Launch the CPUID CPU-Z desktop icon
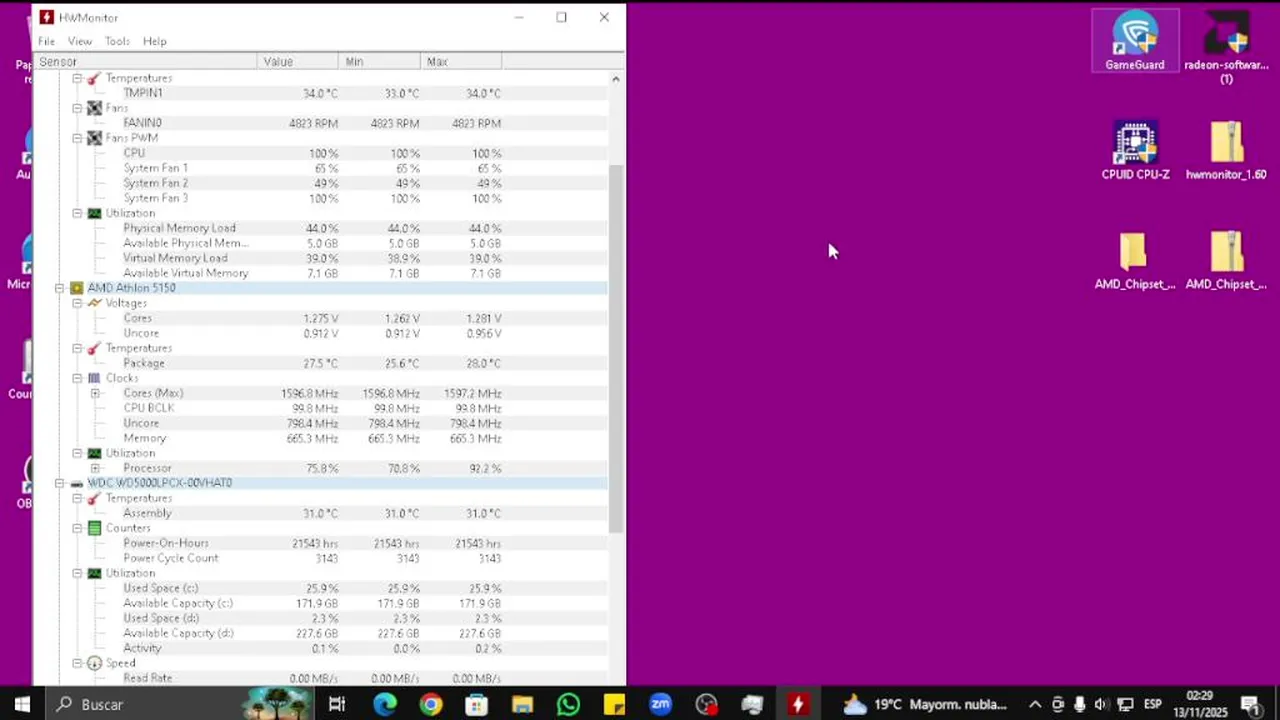 [1135, 151]
